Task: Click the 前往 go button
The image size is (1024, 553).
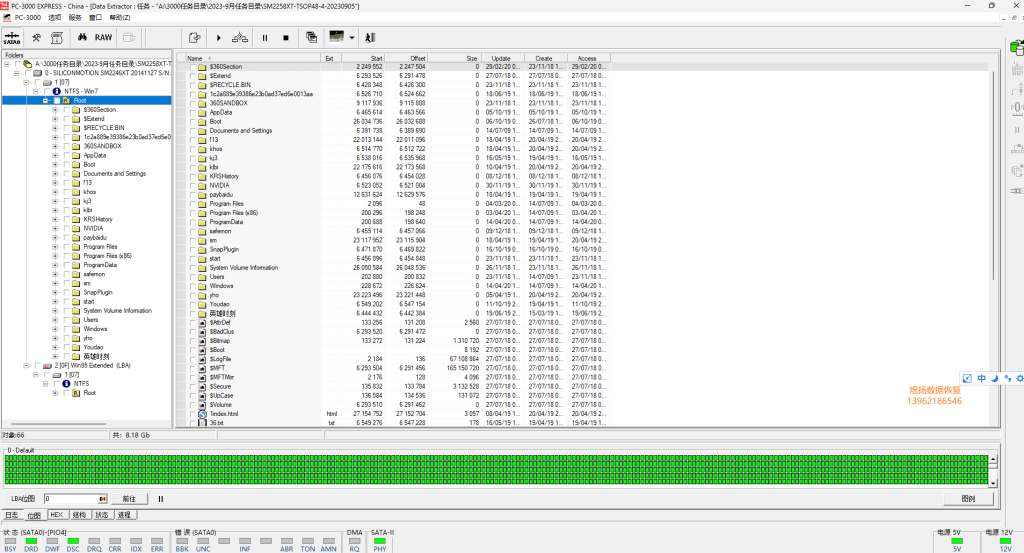Action: point(129,499)
